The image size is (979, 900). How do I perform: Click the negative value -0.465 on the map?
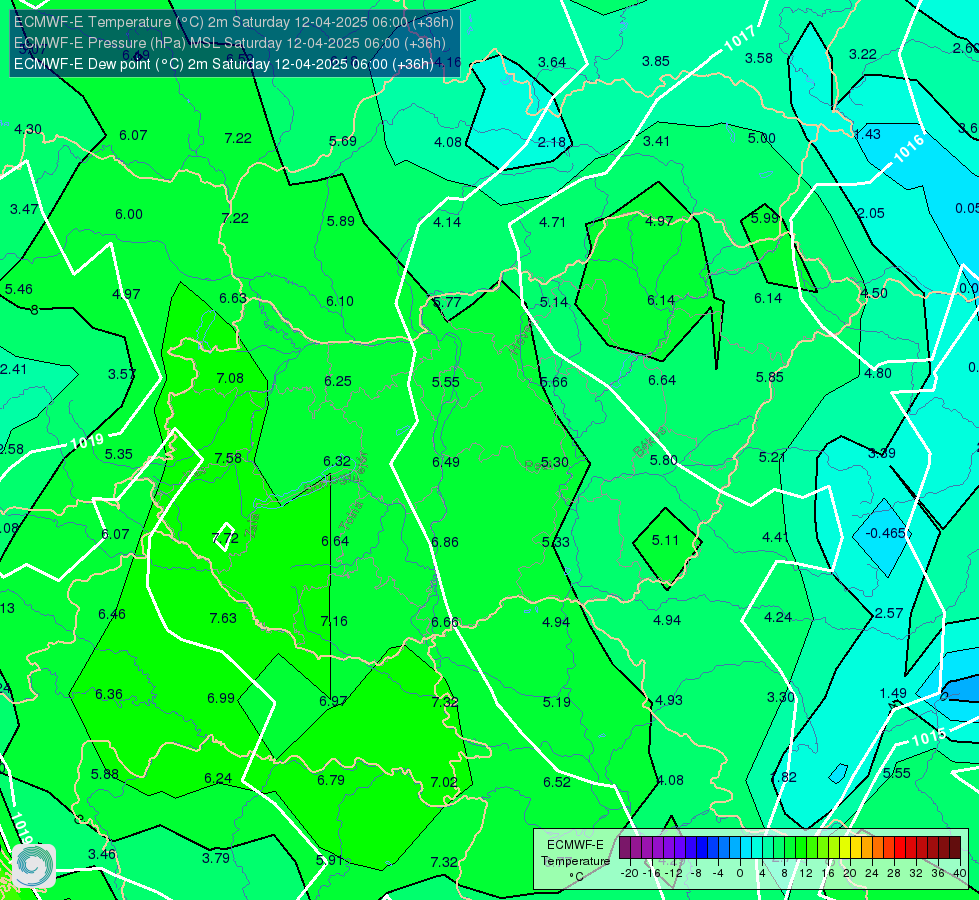887,533
